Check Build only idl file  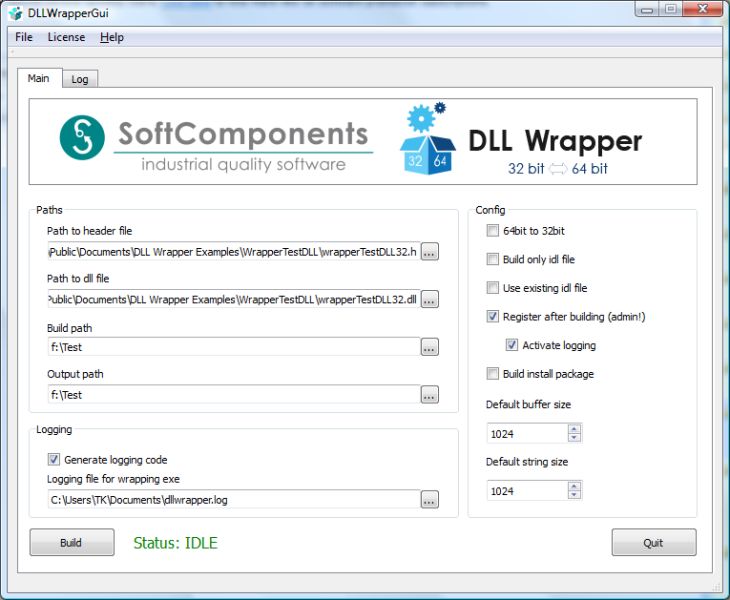pyautogui.click(x=492, y=259)
